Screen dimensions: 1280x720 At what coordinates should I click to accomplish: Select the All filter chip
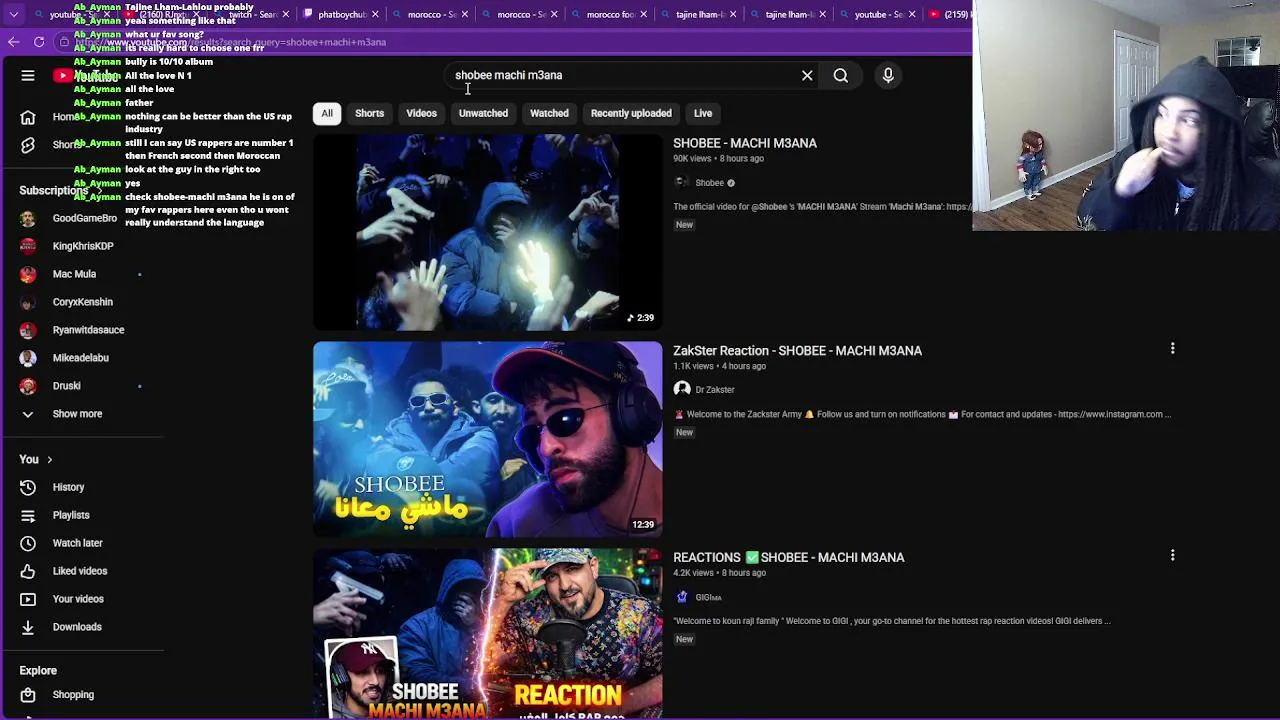[327, 113]
